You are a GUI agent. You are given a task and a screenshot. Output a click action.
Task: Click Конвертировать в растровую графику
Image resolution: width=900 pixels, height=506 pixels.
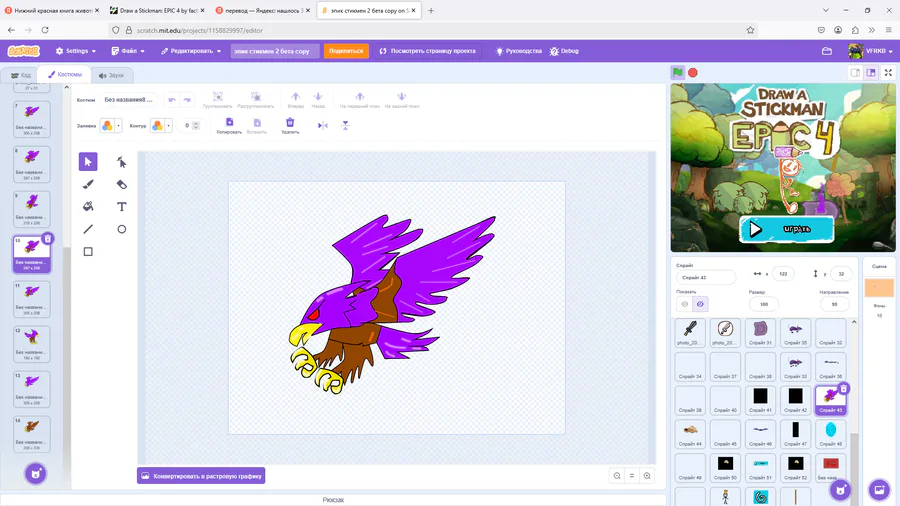(201, 476)
